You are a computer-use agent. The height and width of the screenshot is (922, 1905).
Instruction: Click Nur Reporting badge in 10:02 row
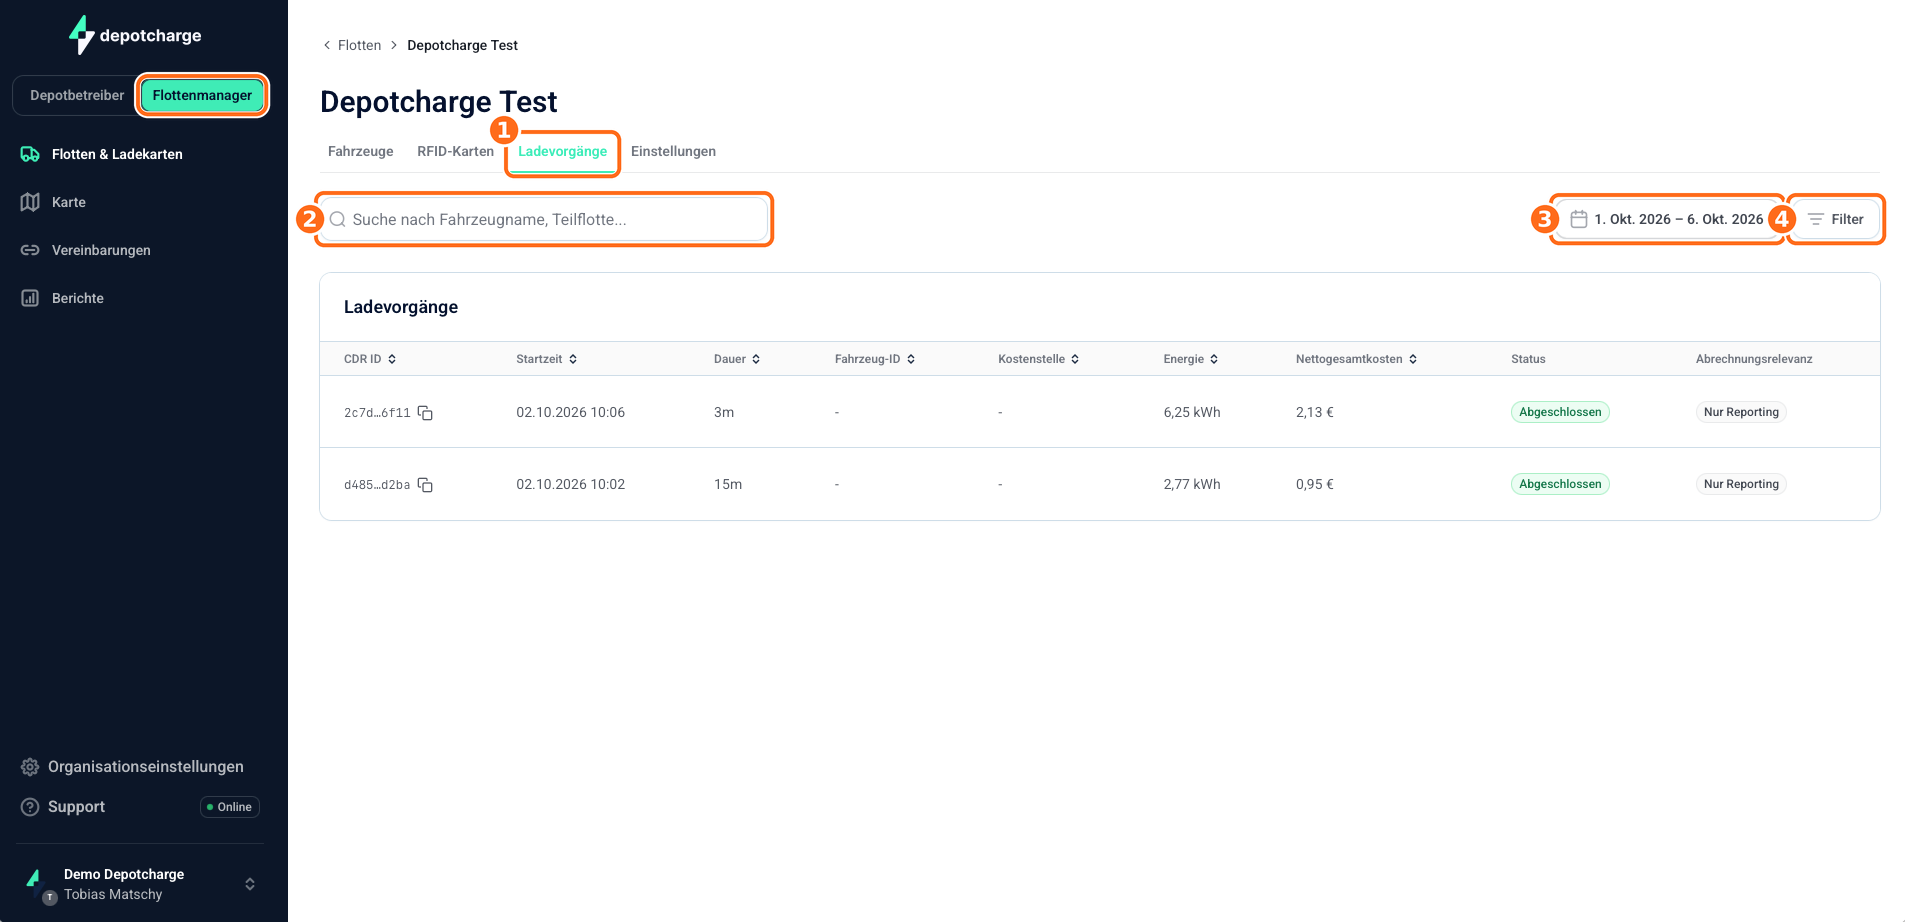pos(1741,484)
